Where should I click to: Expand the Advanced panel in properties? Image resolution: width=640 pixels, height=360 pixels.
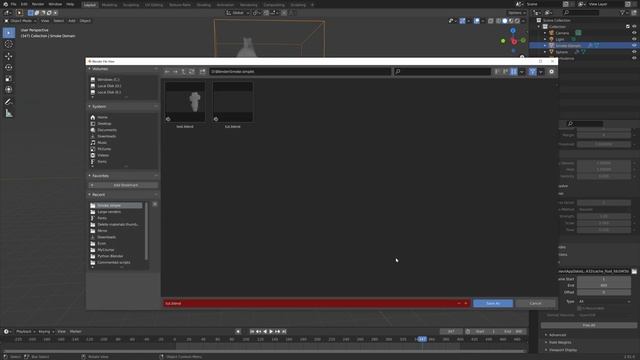point(546,335)
